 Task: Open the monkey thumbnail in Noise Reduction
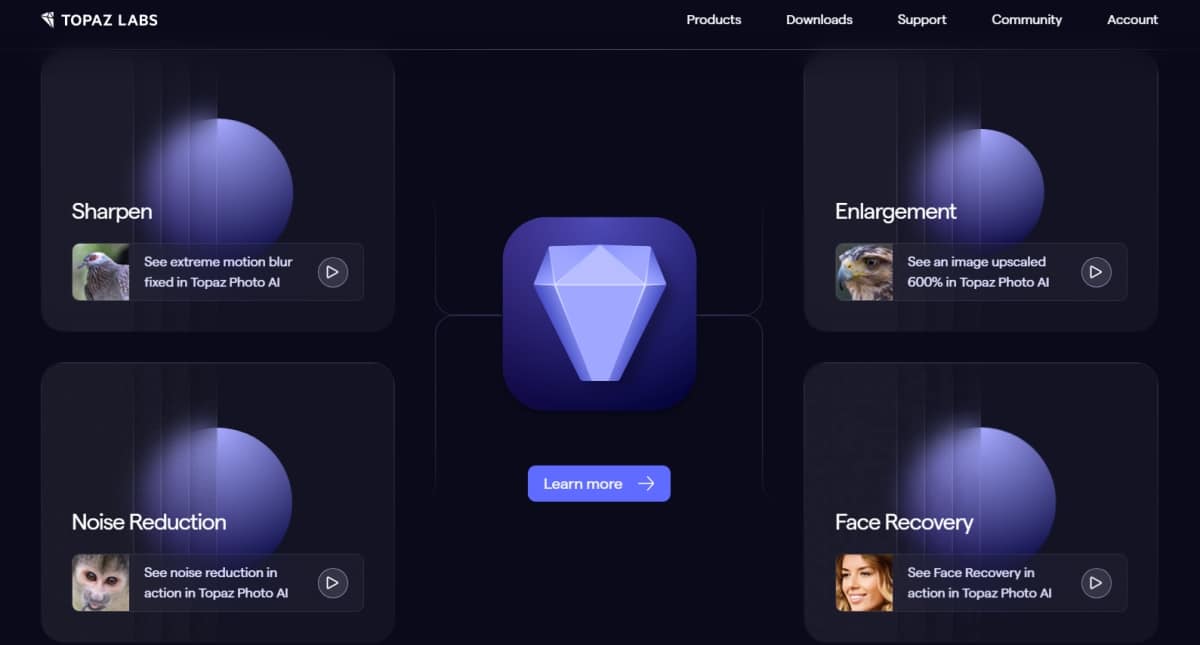(101, 583)
